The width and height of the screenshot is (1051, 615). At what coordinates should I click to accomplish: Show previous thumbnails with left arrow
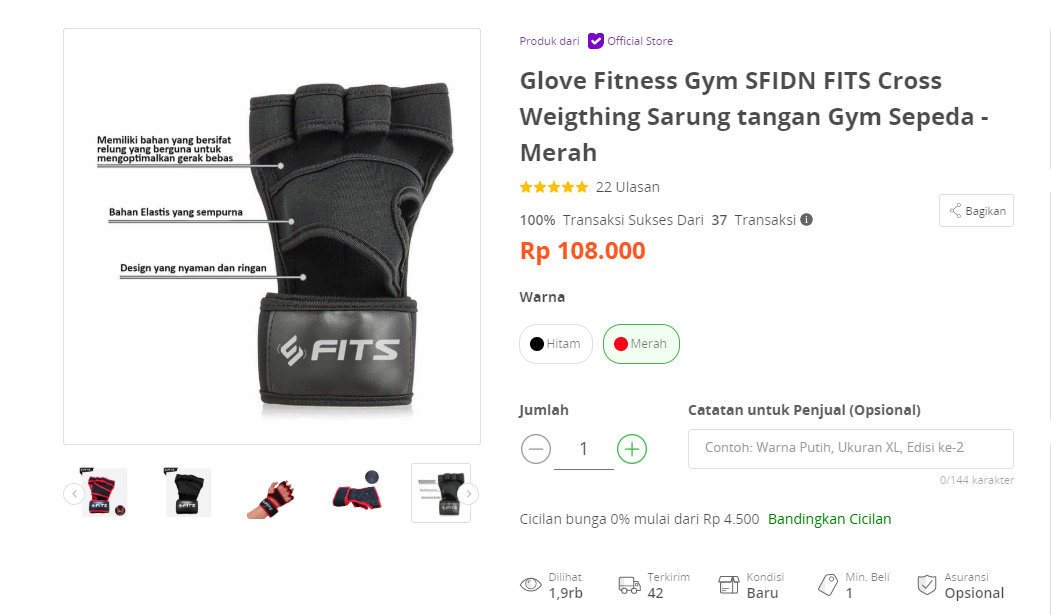pyautogui.click(x=74, y=494)
